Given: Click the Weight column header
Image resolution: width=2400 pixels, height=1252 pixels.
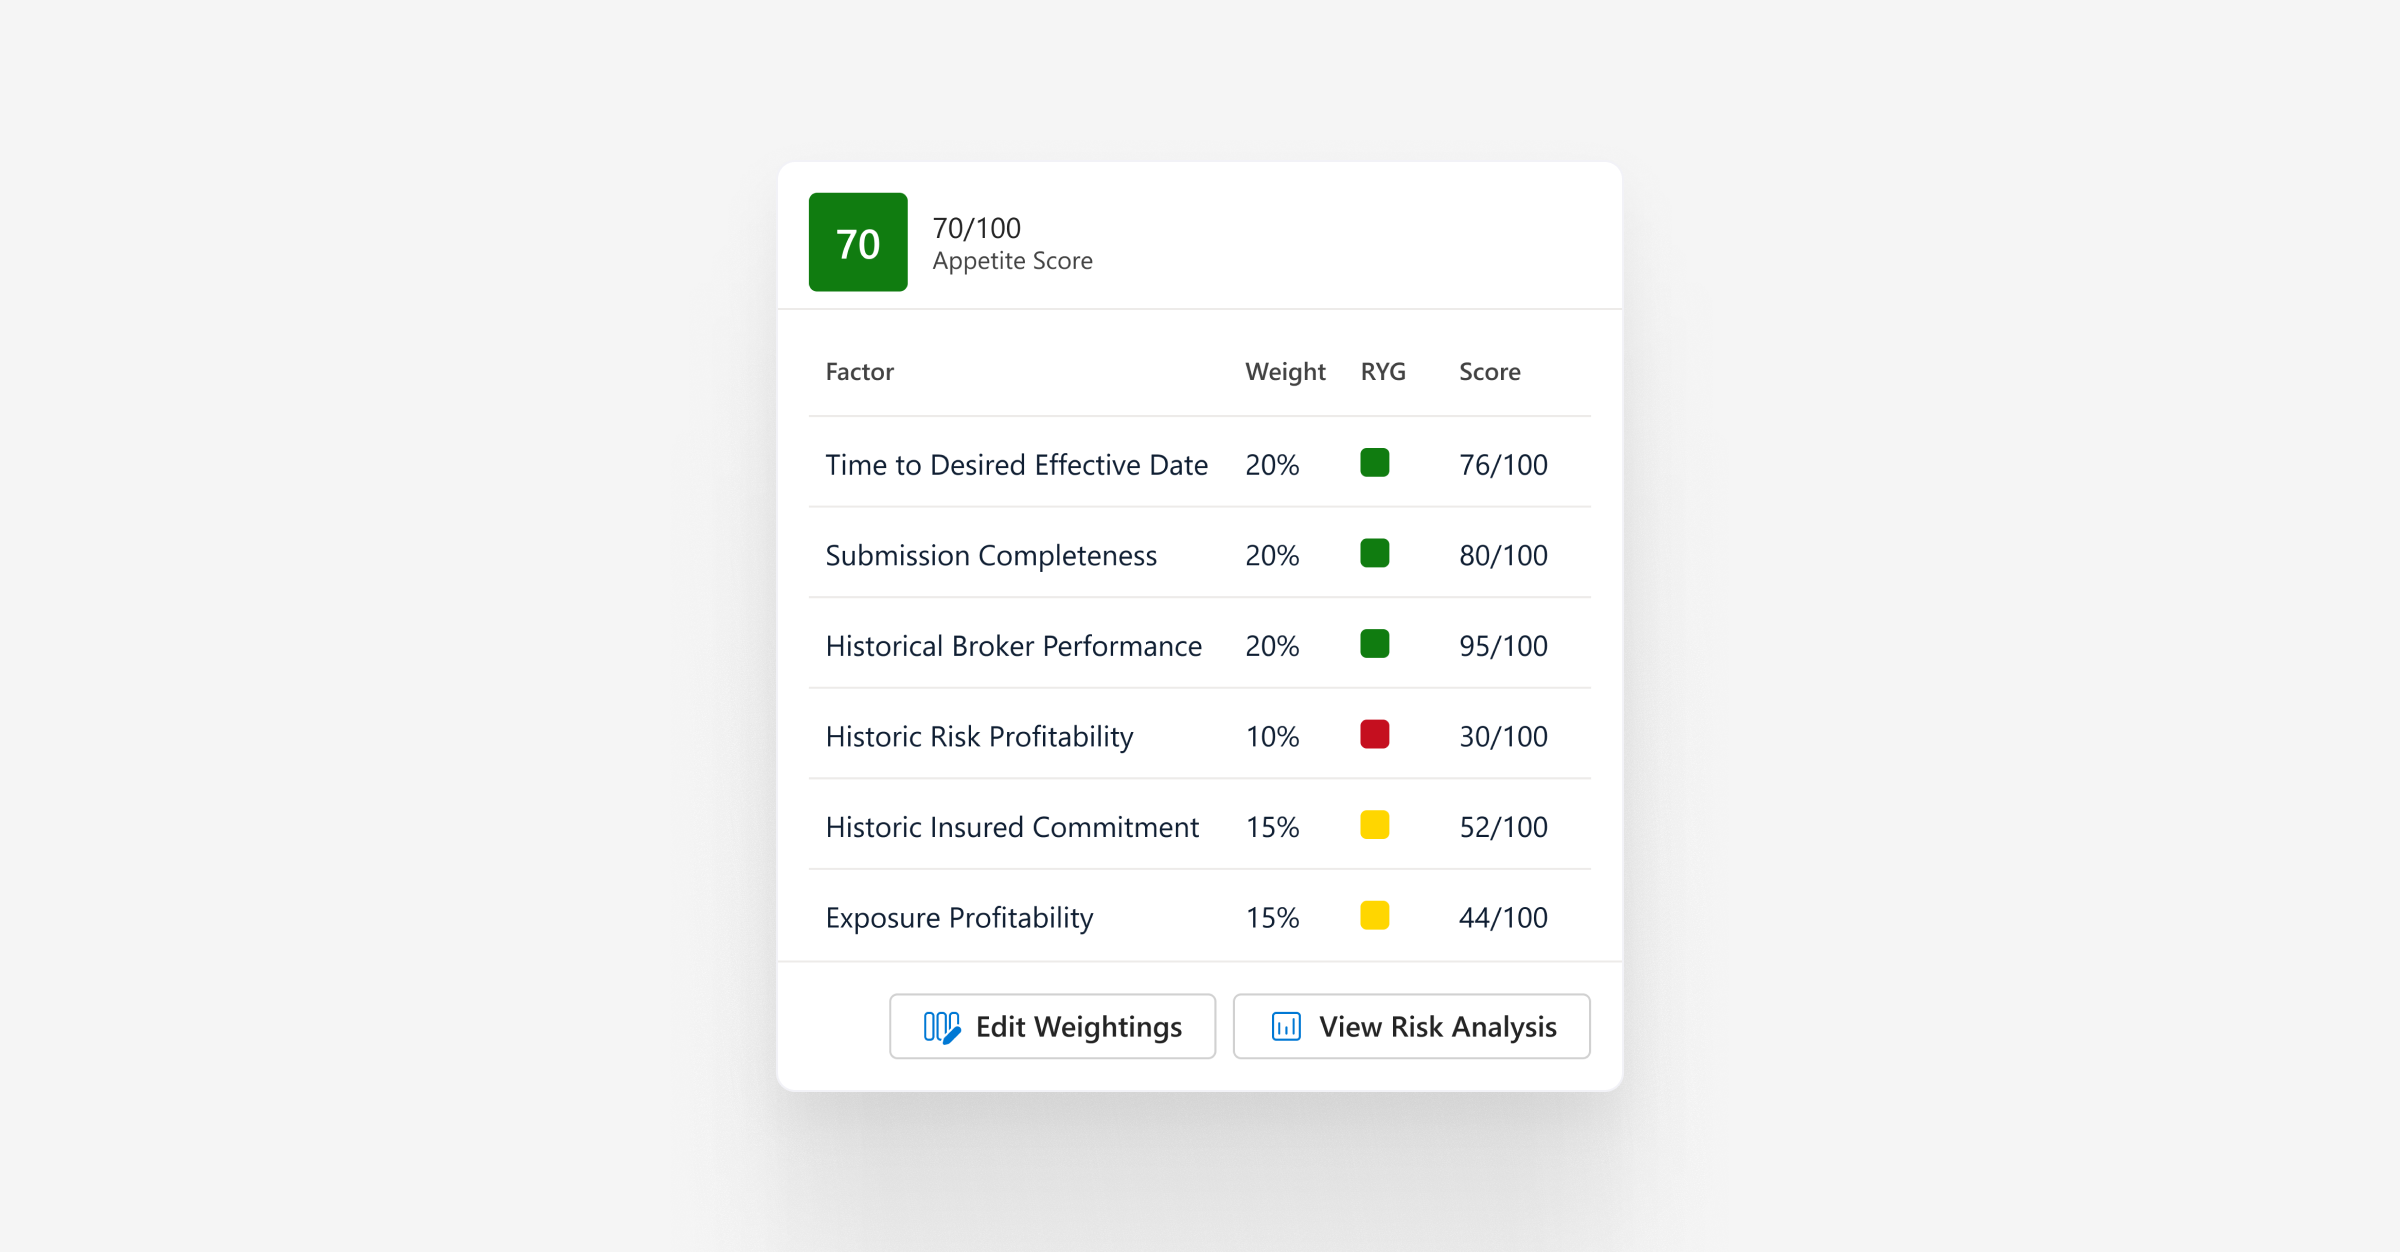Looking at the screenshot, I should click(x=1284, y=372).
